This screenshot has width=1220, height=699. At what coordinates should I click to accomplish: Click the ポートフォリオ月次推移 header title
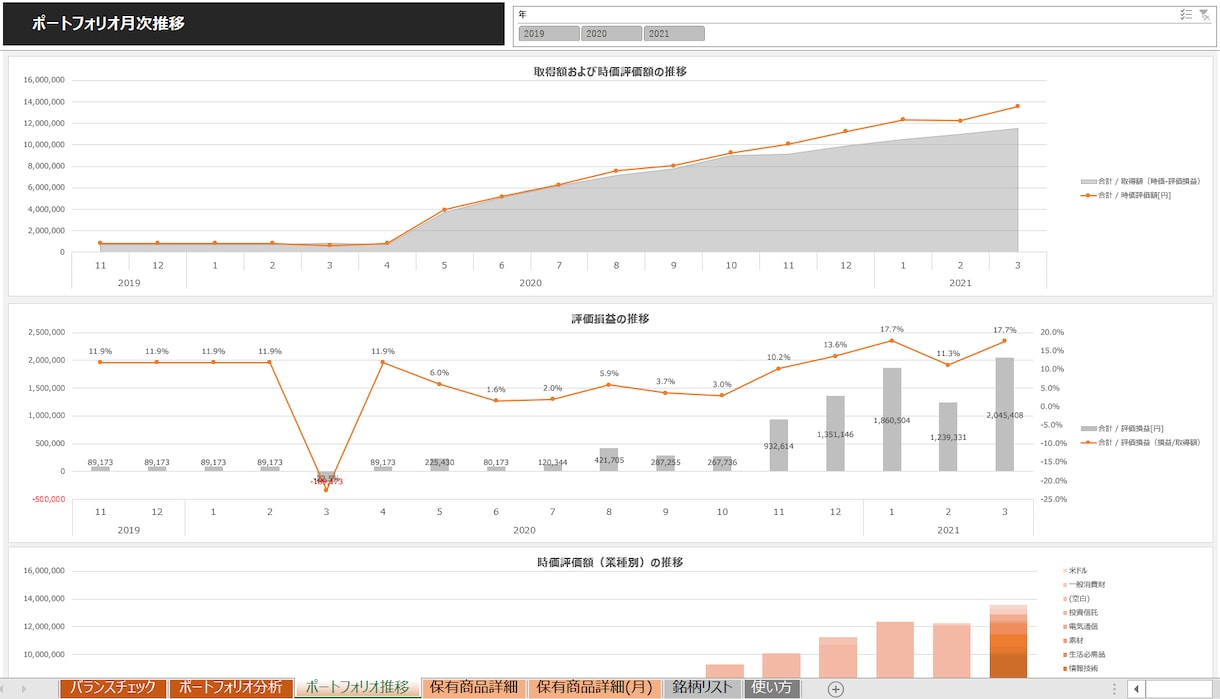tap(108, 24)
